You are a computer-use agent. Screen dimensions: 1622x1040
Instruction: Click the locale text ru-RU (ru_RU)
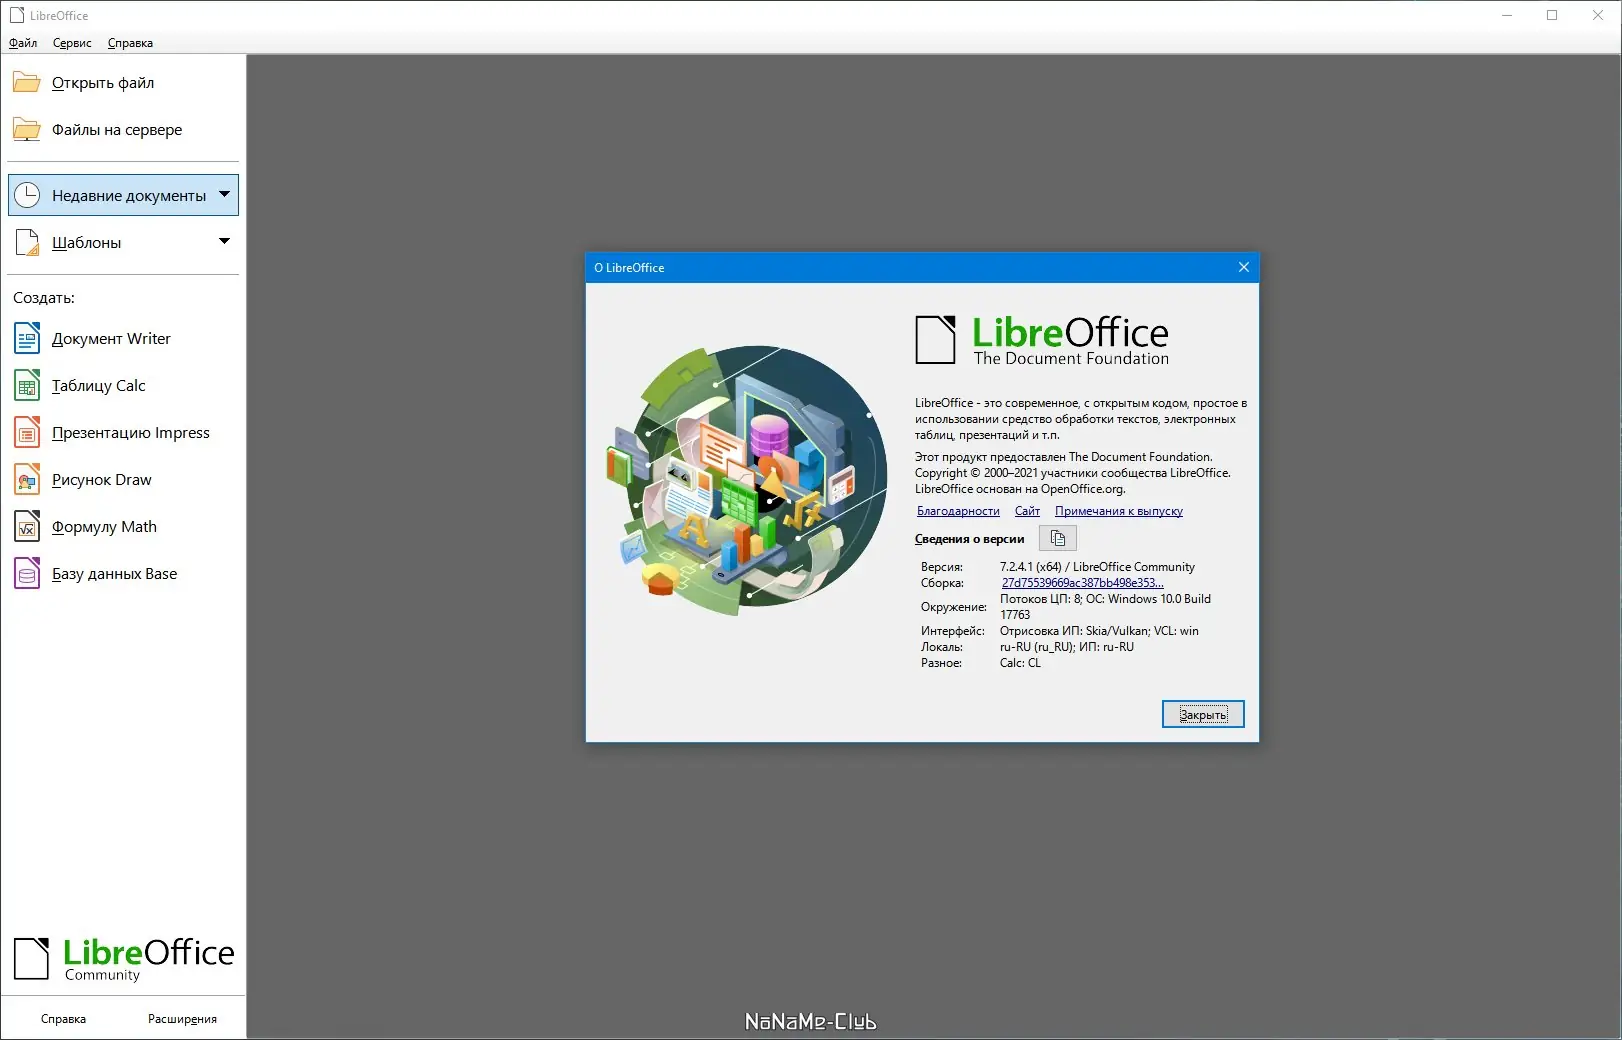[1036, 647]
